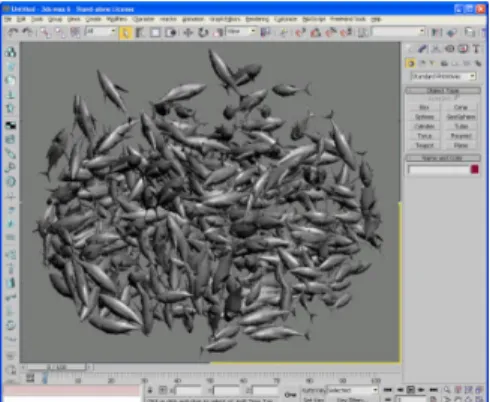Click the Zoom magnifier viewport control

click(x=447, y=390)
